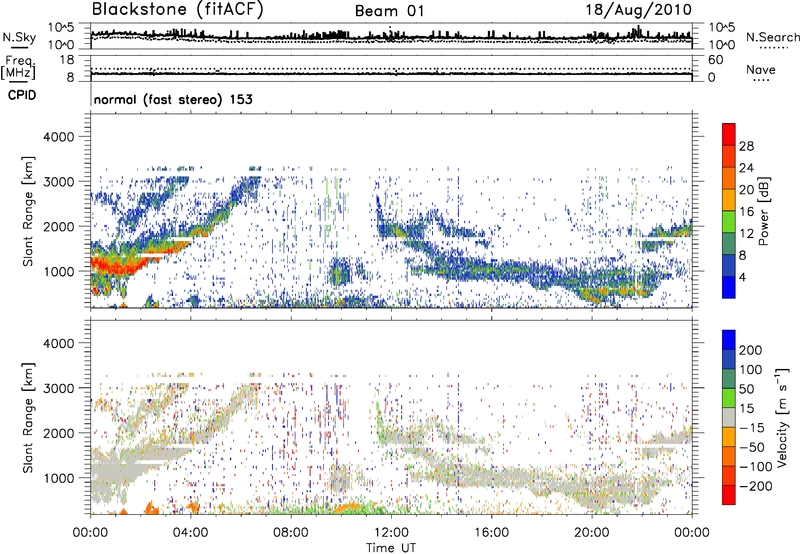
Task: Click the '4' value on power colorbar
Action: [x=742, y=277]
